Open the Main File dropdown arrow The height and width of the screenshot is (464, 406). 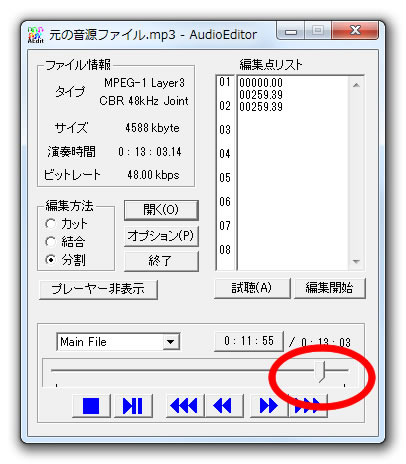(x=170, y=342)
